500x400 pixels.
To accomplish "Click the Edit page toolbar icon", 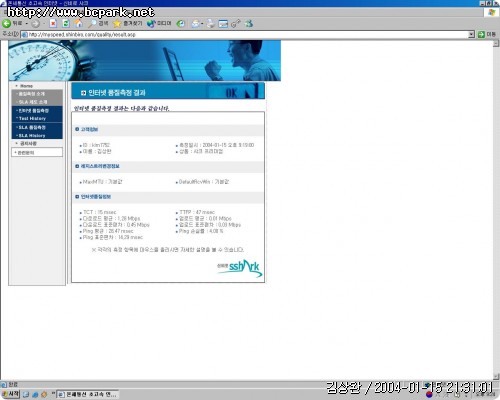I will click(223, 24).
